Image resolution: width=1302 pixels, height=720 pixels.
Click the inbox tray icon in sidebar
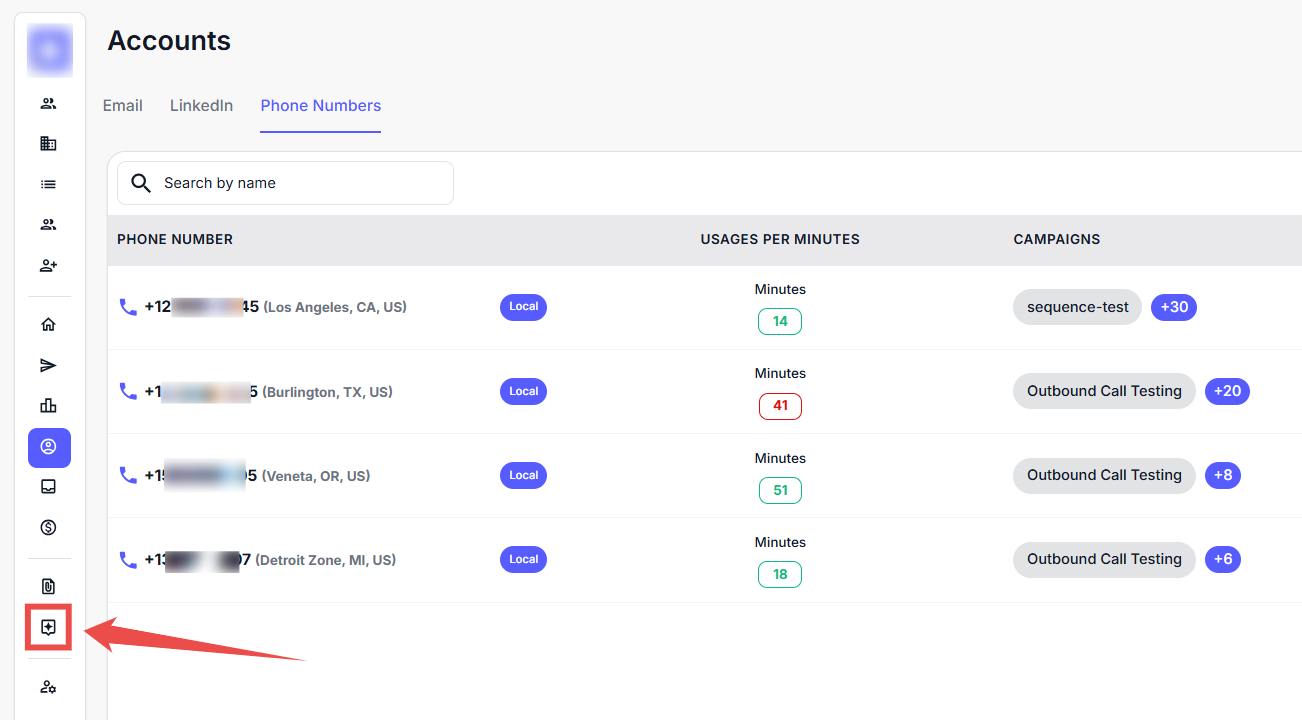(48, 487)
